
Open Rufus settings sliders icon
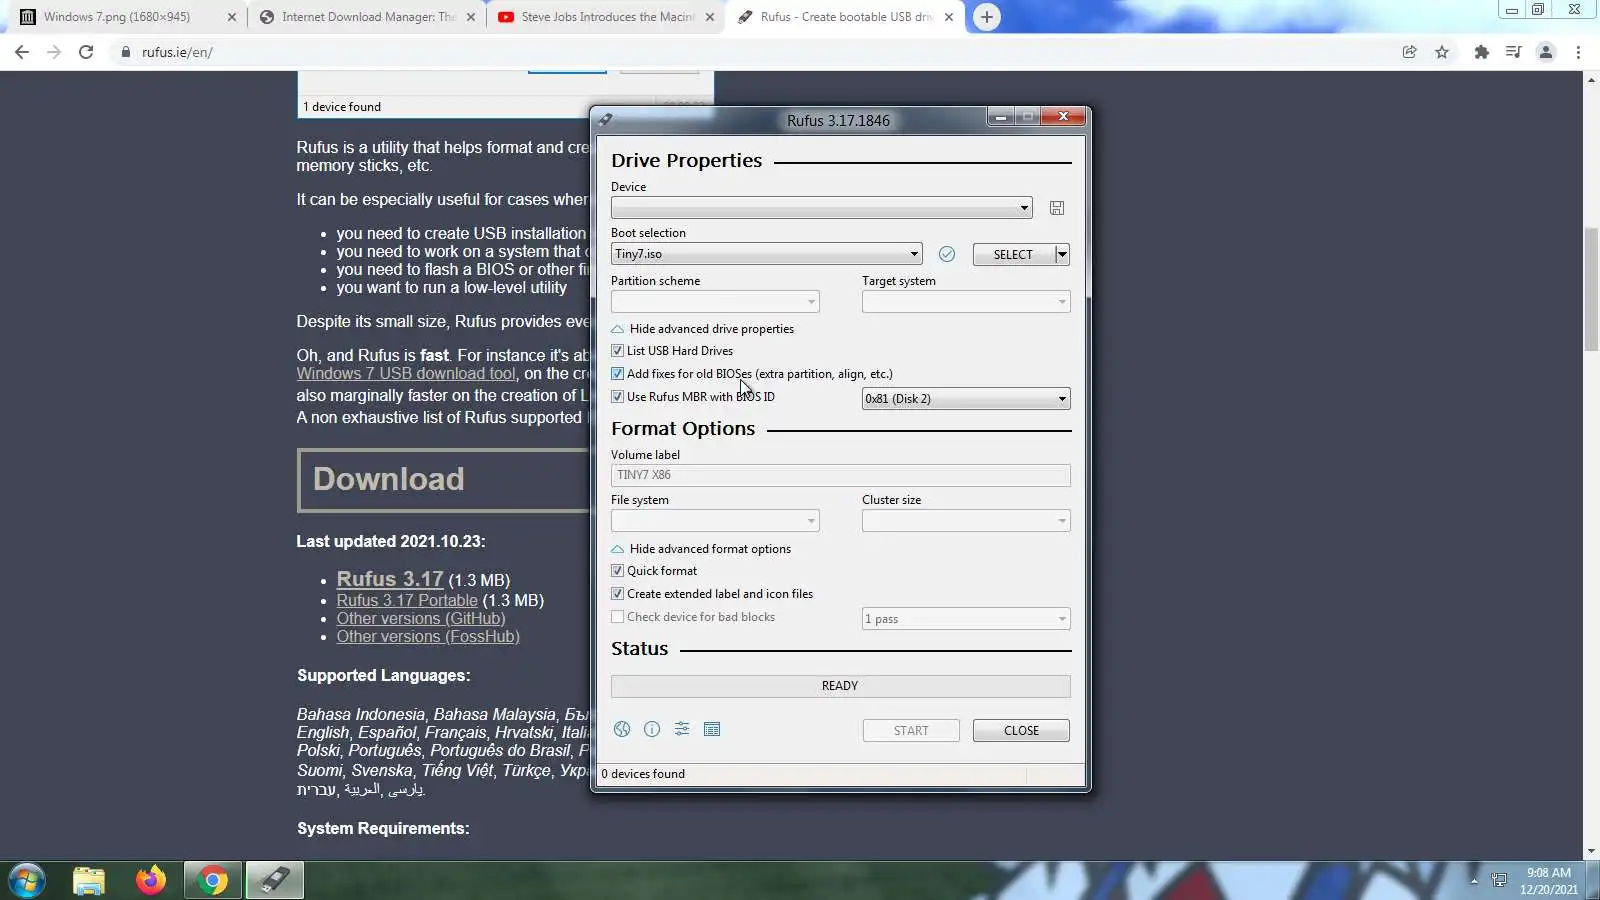pyautogui.click(x=682, y=729)
